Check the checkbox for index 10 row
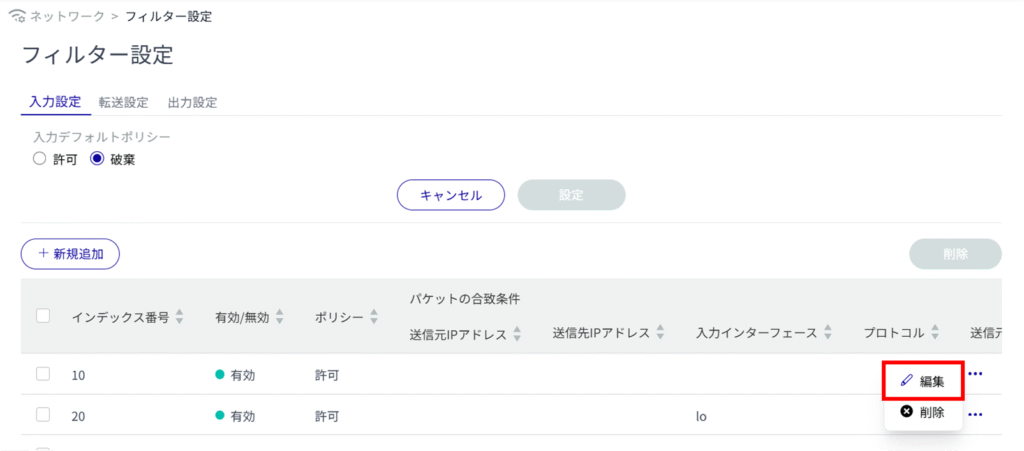 [43, 374]
